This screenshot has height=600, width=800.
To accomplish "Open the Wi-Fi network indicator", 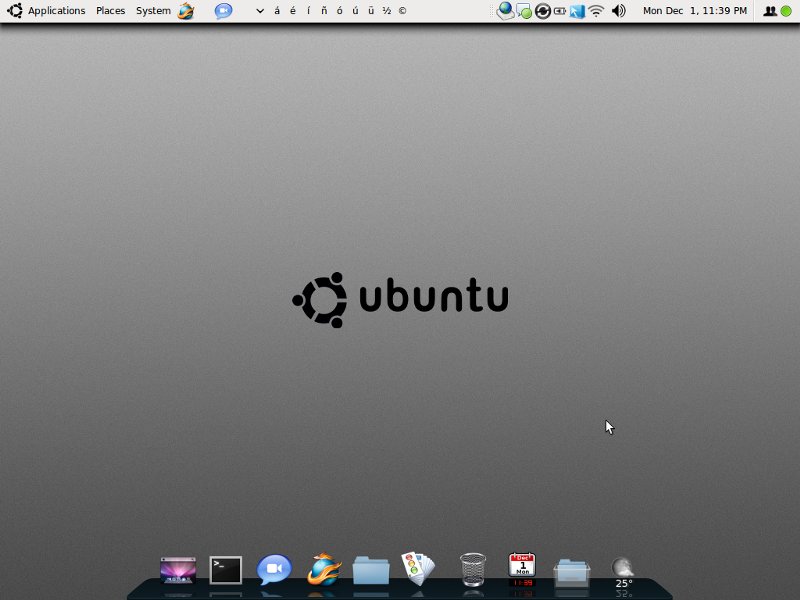I will tap(596, 11).
